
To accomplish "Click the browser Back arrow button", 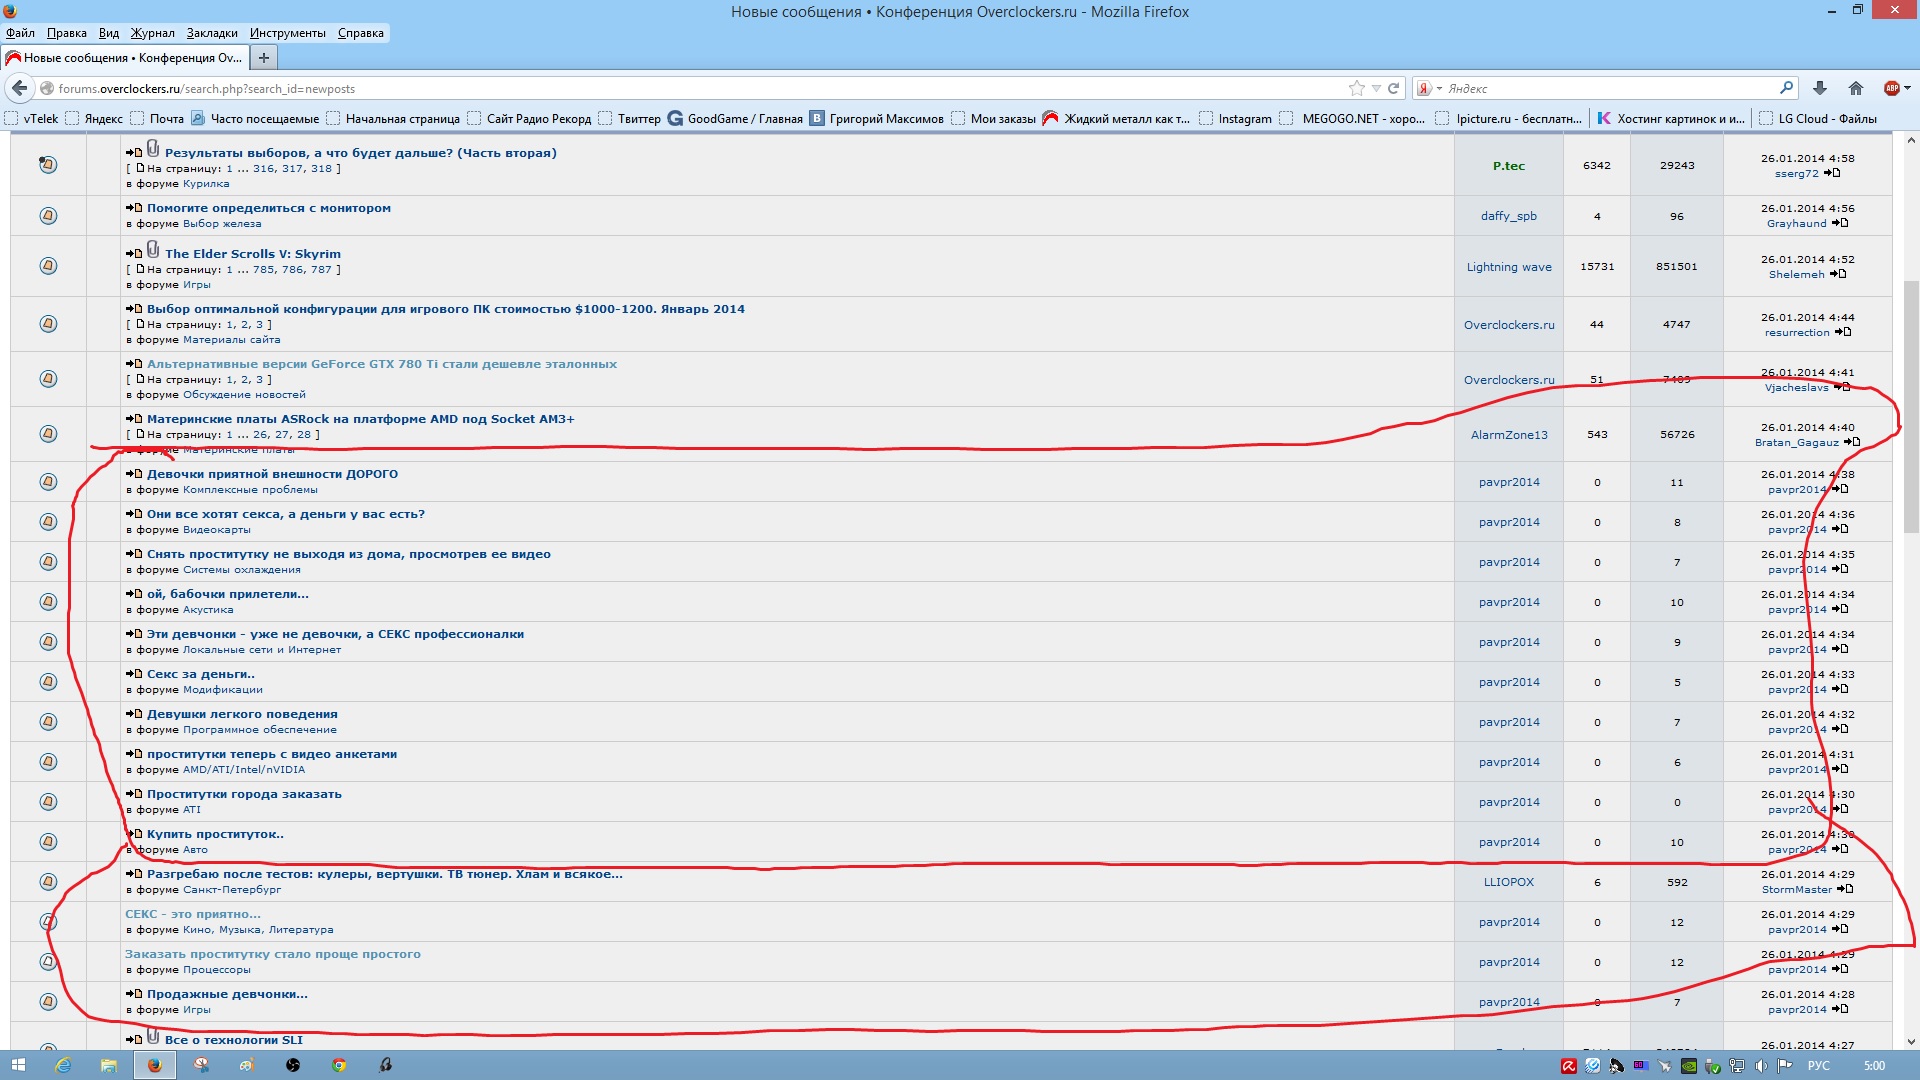I will [19, 88].
